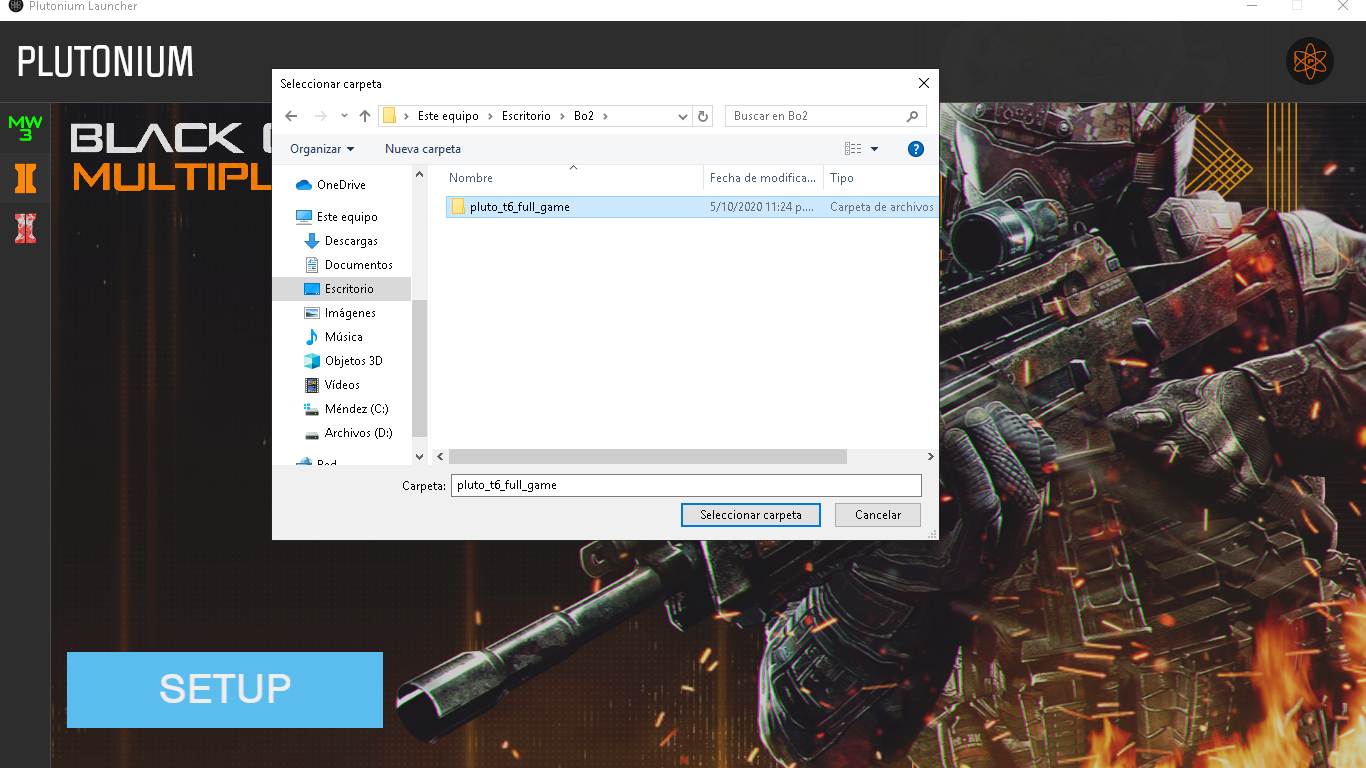Viewport: 1366px width, 768px height.
Task: Open Méndez (C:) drive in sidebar
Action: click(x=356, y=409)
